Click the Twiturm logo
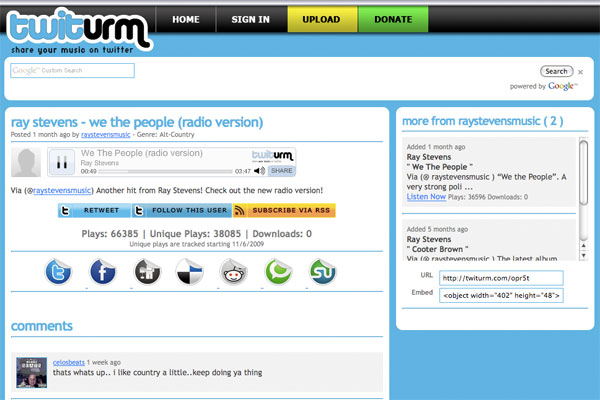The width and height of the screenshot is (600, 400). (x=78, y=31)
